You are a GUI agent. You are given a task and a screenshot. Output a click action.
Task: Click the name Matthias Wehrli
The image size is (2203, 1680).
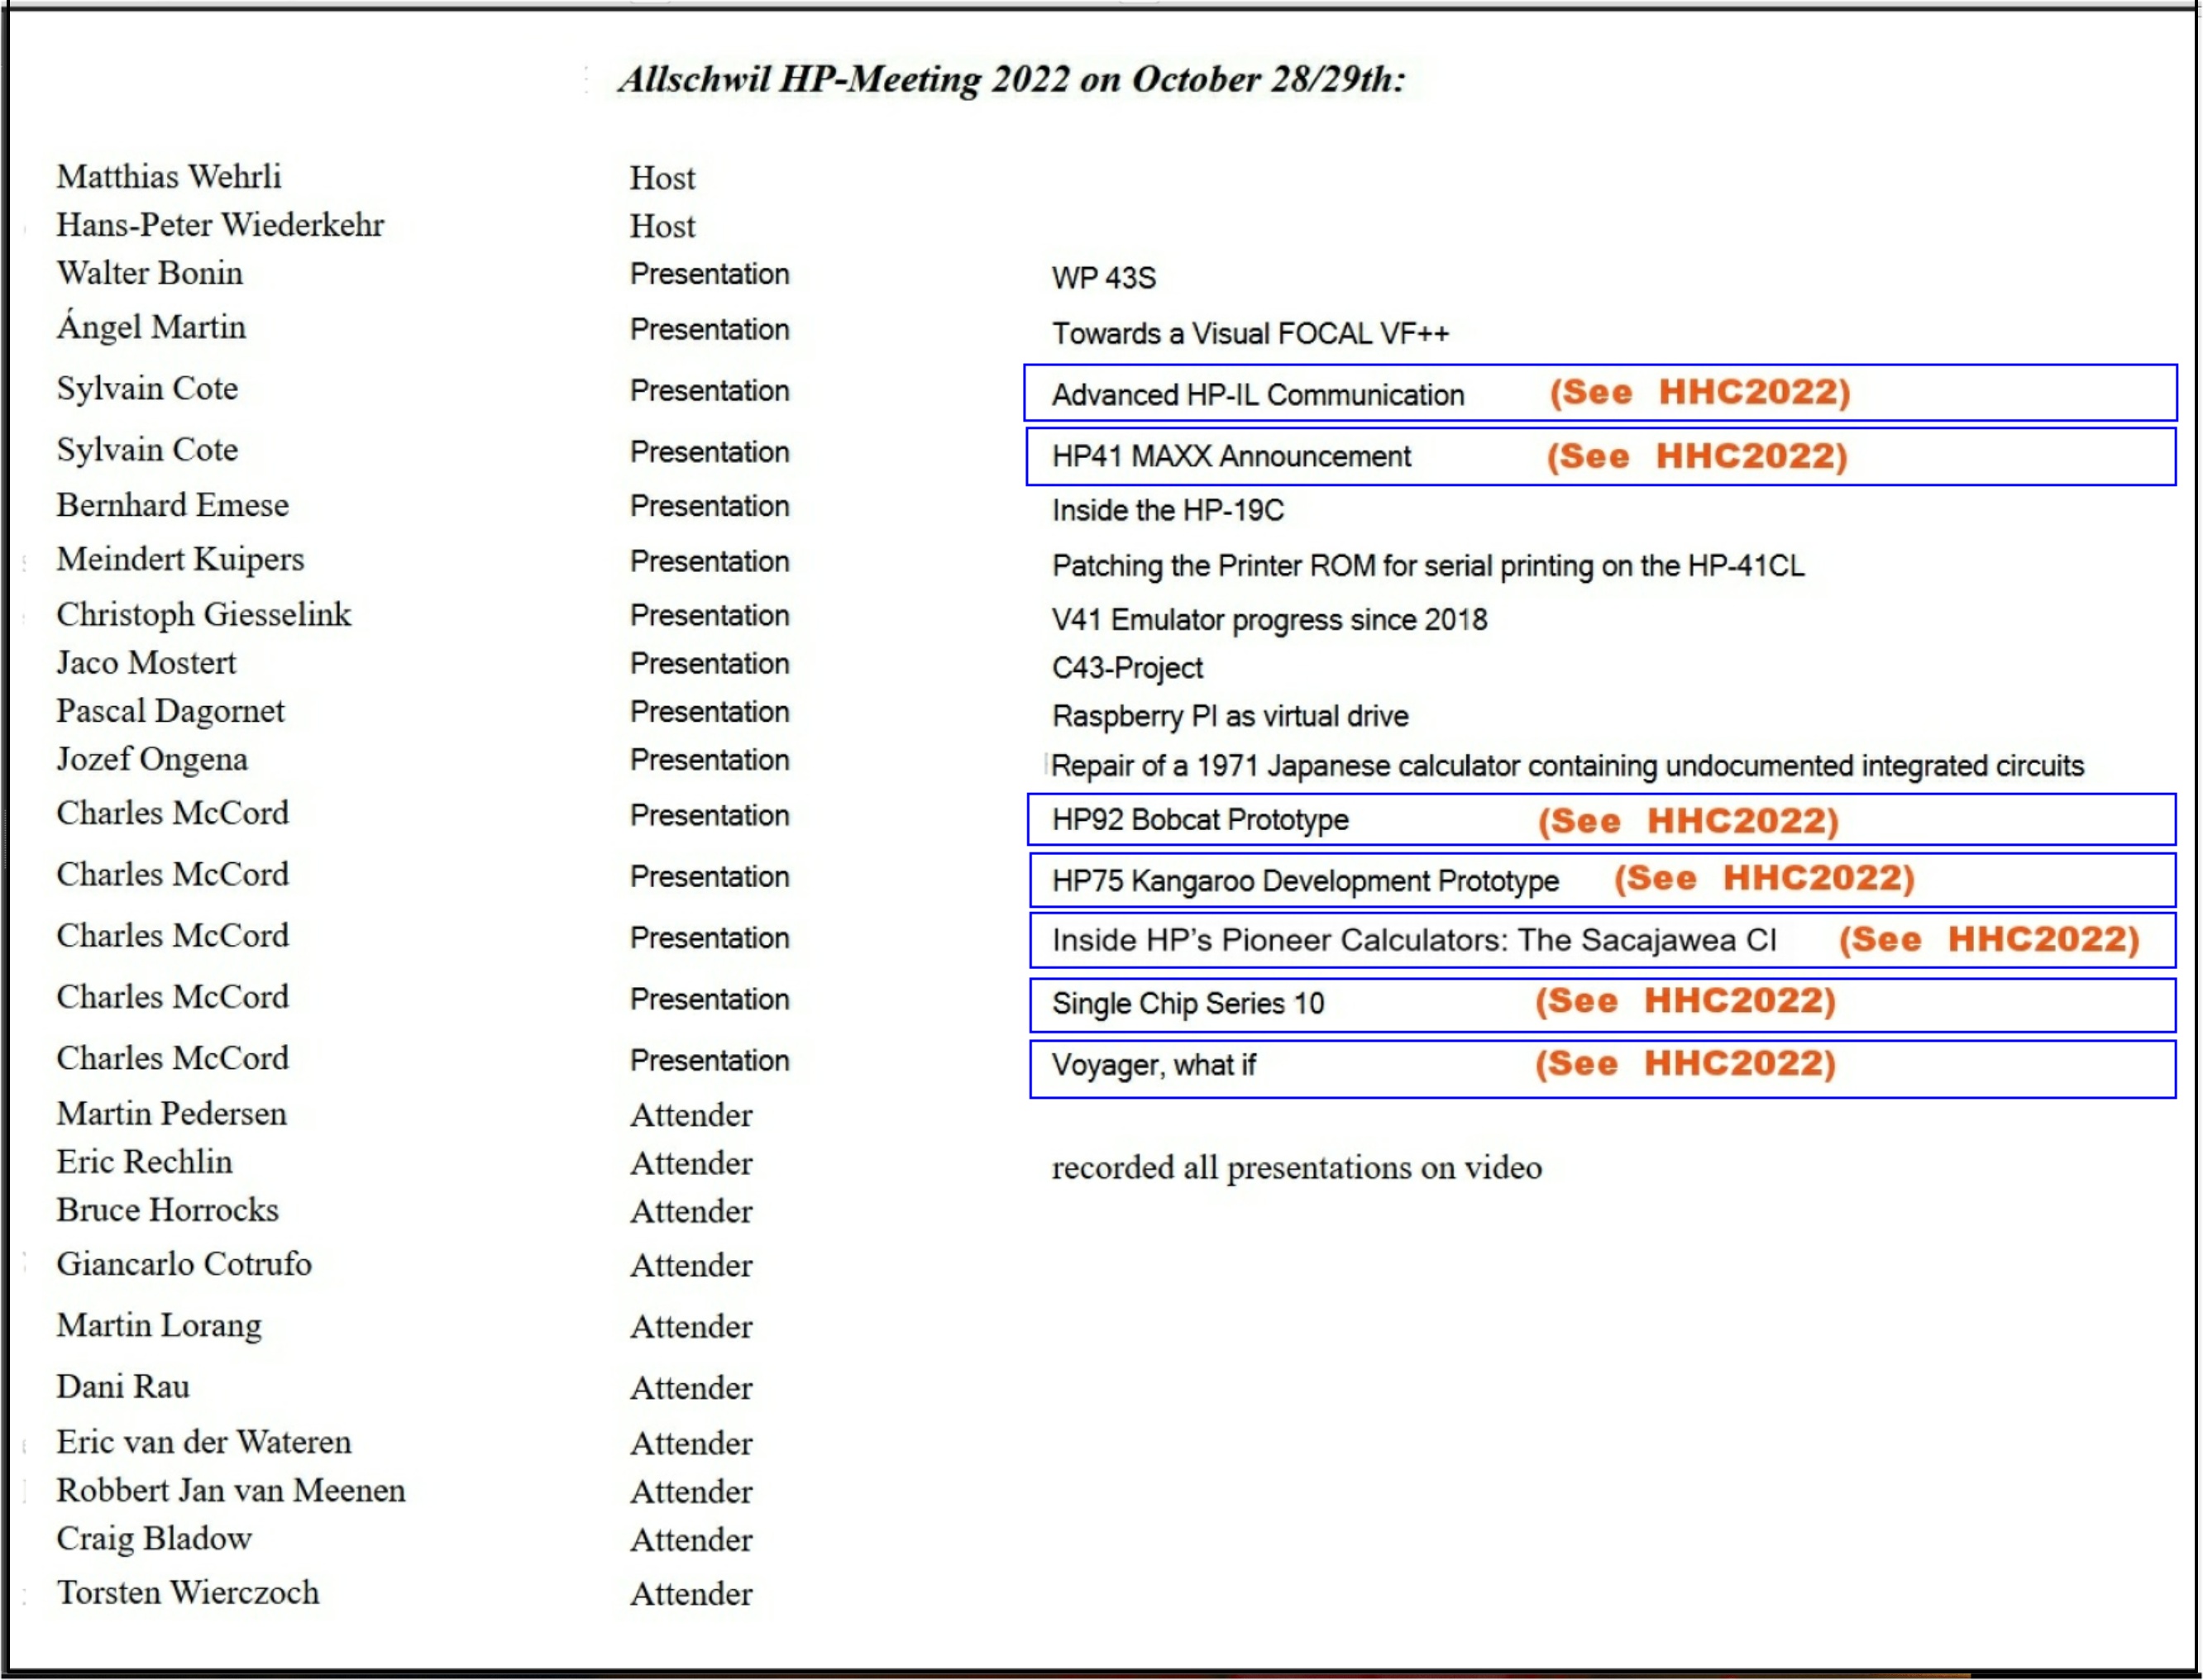(x=168, y=176)
